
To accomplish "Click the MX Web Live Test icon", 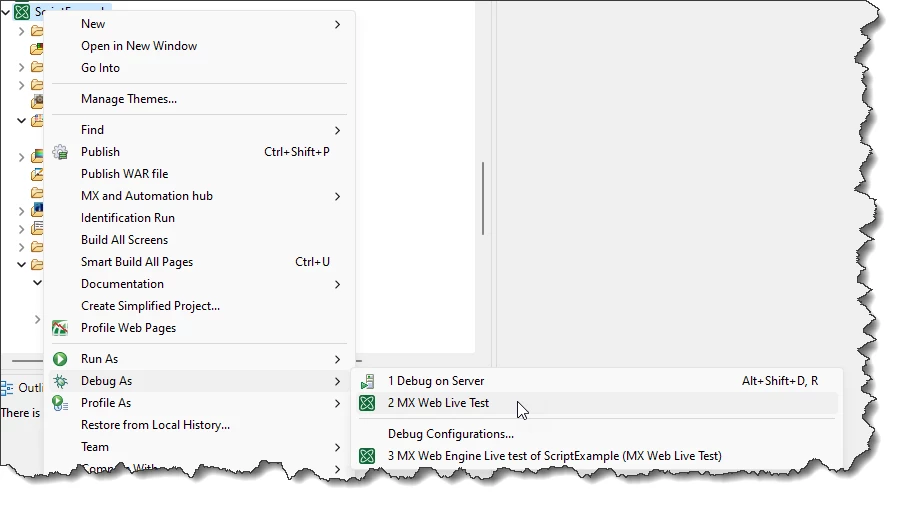I will tap(367, 403).
